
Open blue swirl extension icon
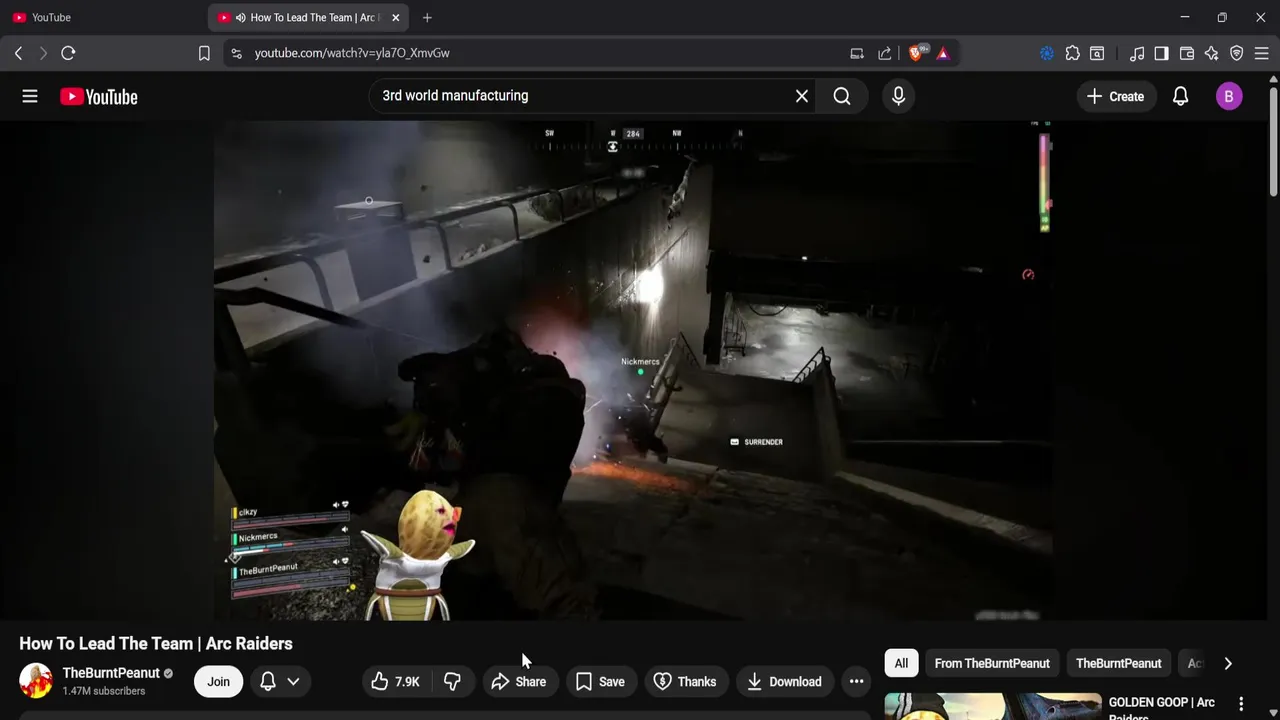pos(1047,53)
